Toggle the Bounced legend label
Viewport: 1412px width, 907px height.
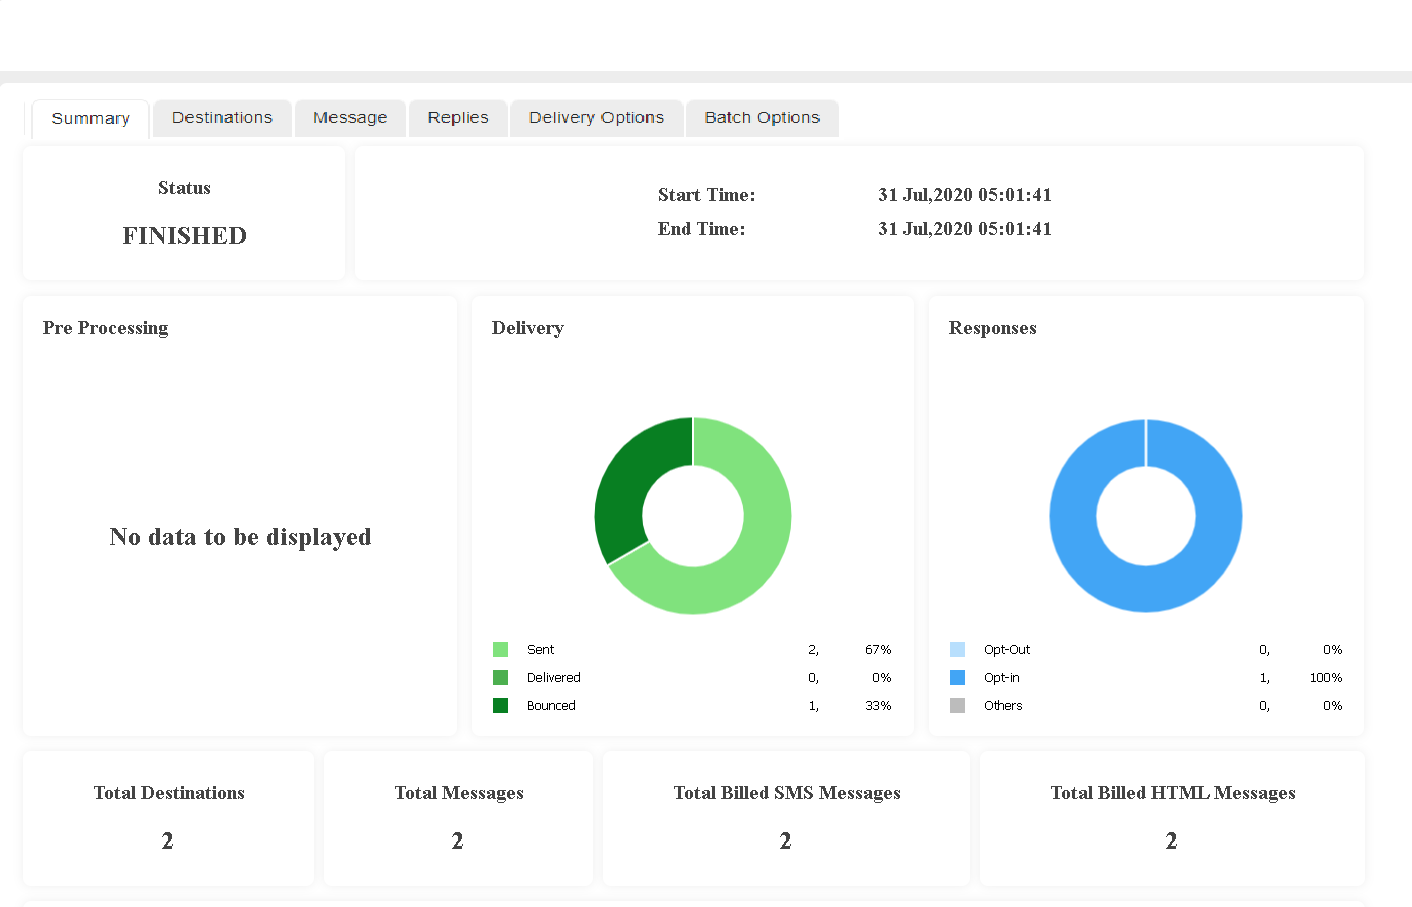551,706
